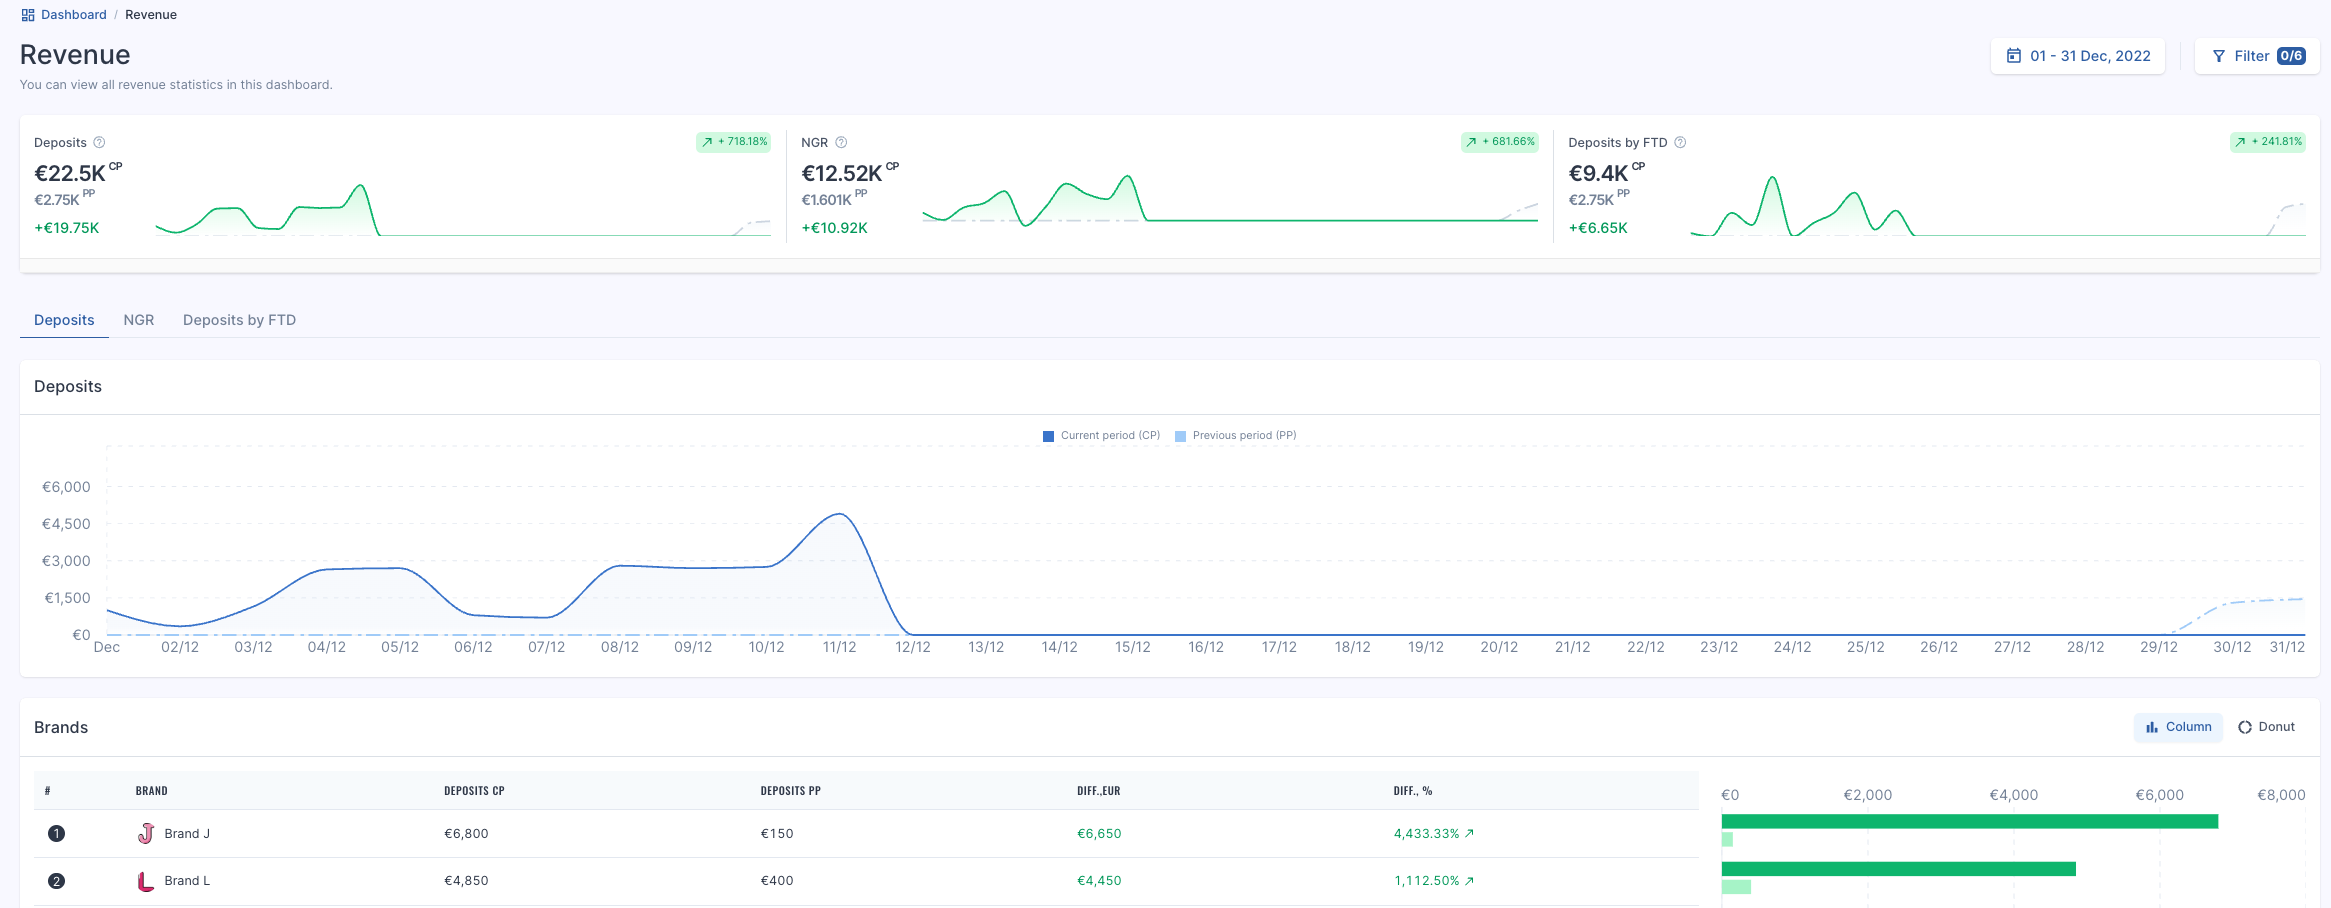Viewport: 2331px width, 908px height.
Task: Click the €4,850 deposits cell
Action: click(x=466, y=881)
